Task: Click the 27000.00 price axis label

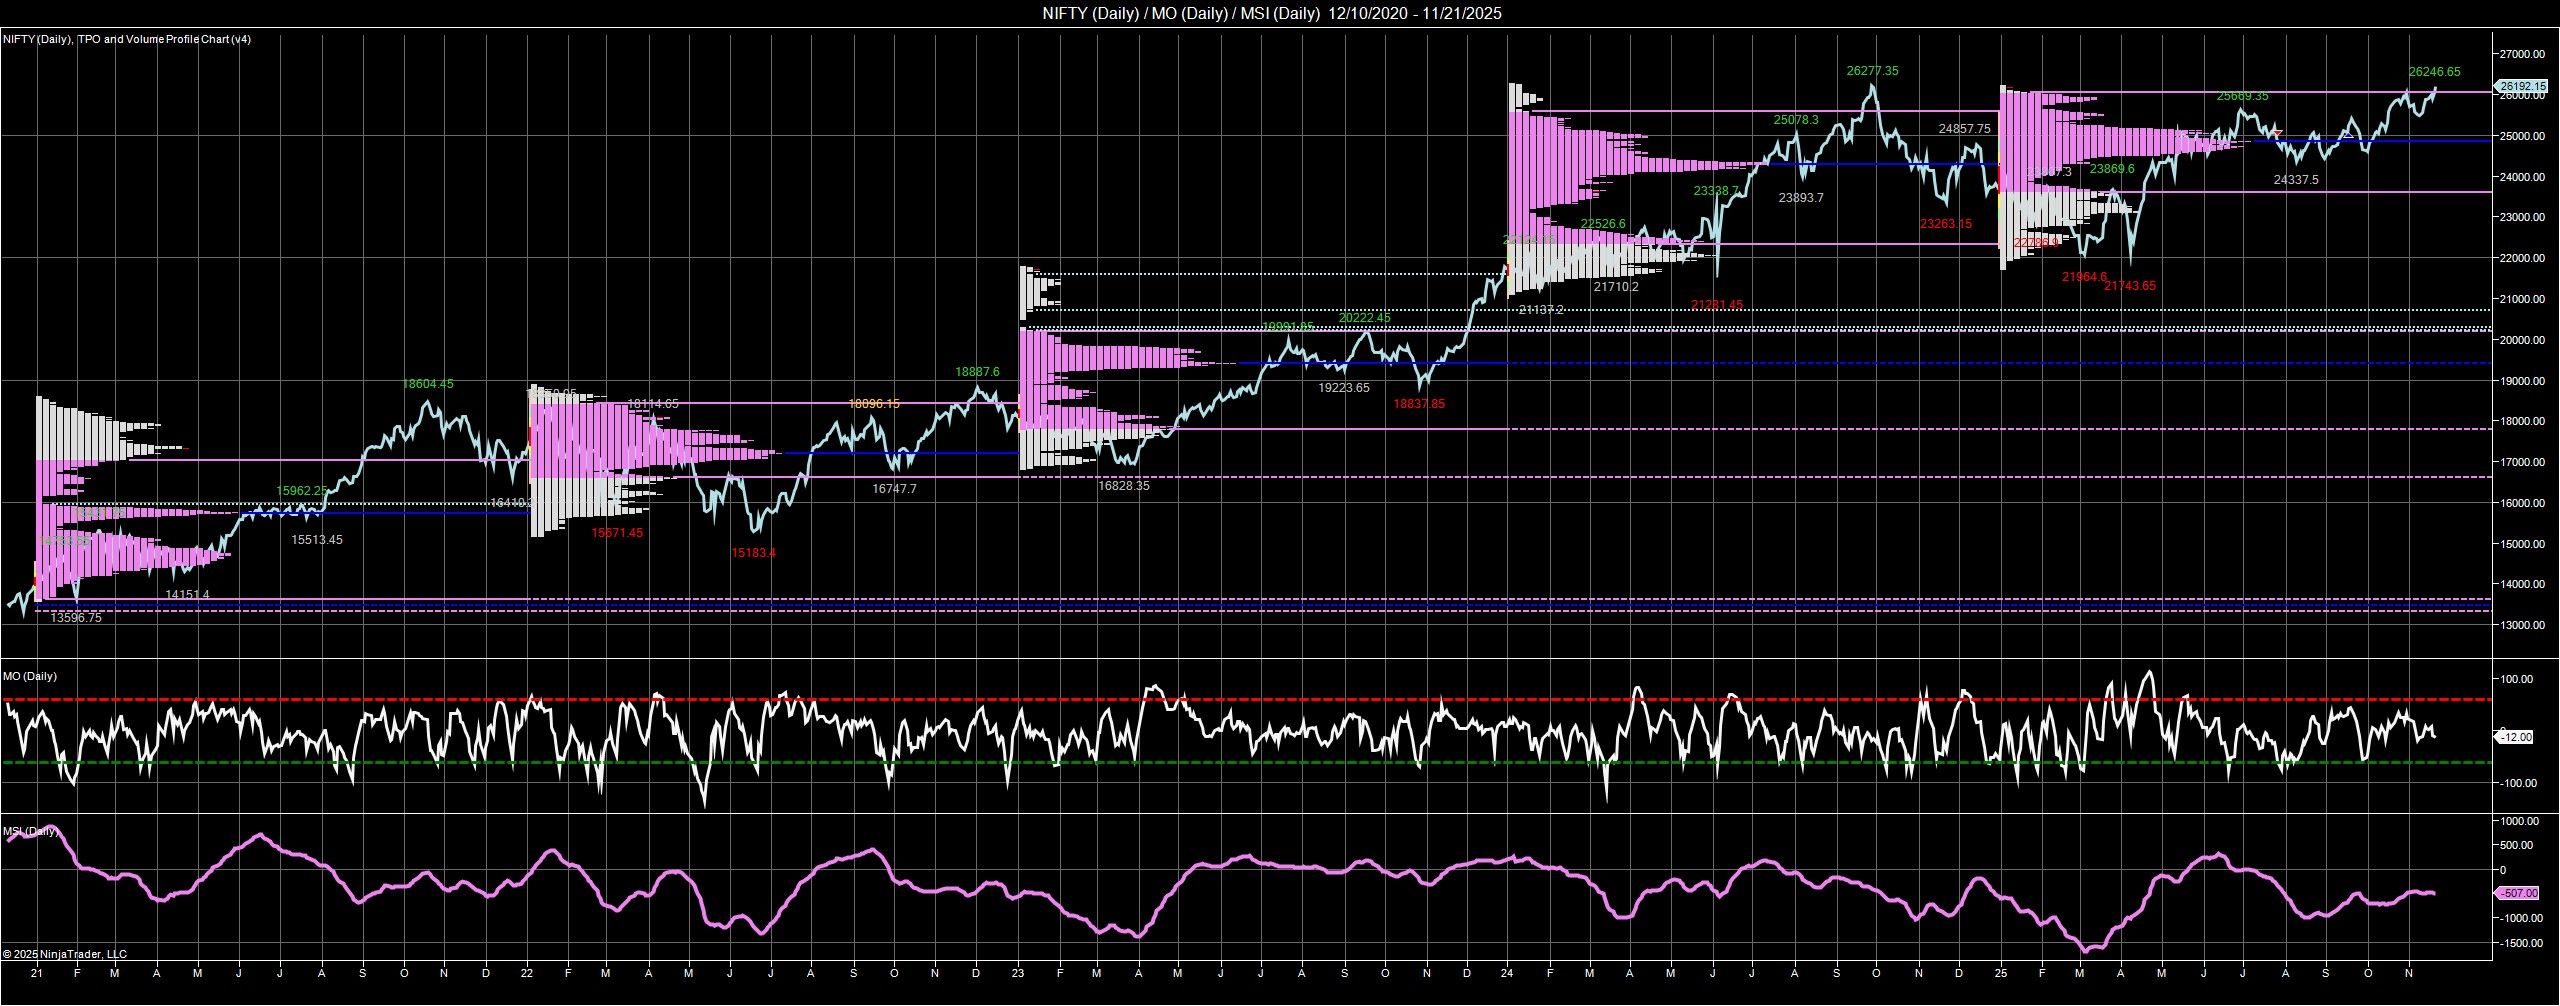Action: 2523,54
